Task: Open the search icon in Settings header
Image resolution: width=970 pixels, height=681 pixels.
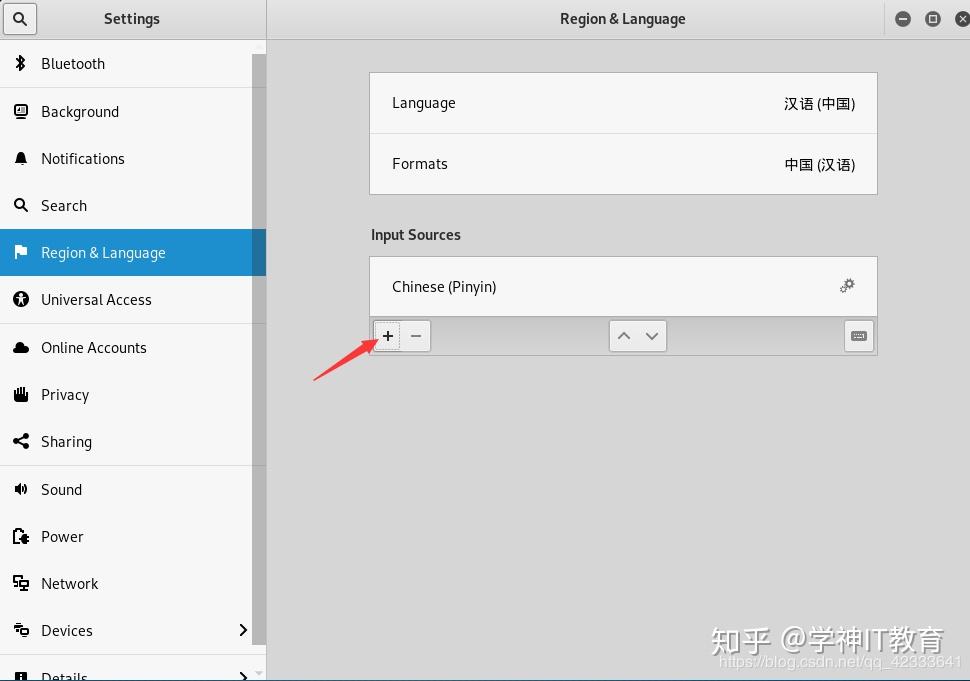Action: click(x=21, y=19)
